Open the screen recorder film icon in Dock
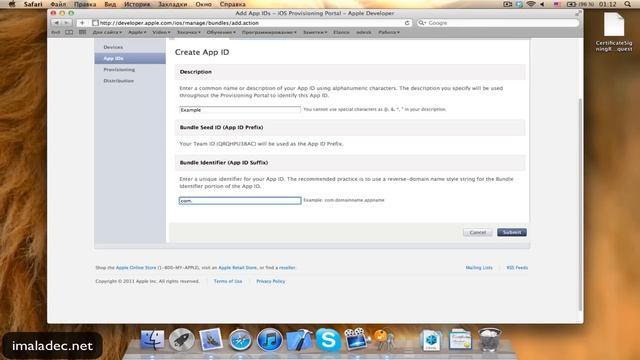This screenshot has width=640, height=360. click(x=356, y=339)
